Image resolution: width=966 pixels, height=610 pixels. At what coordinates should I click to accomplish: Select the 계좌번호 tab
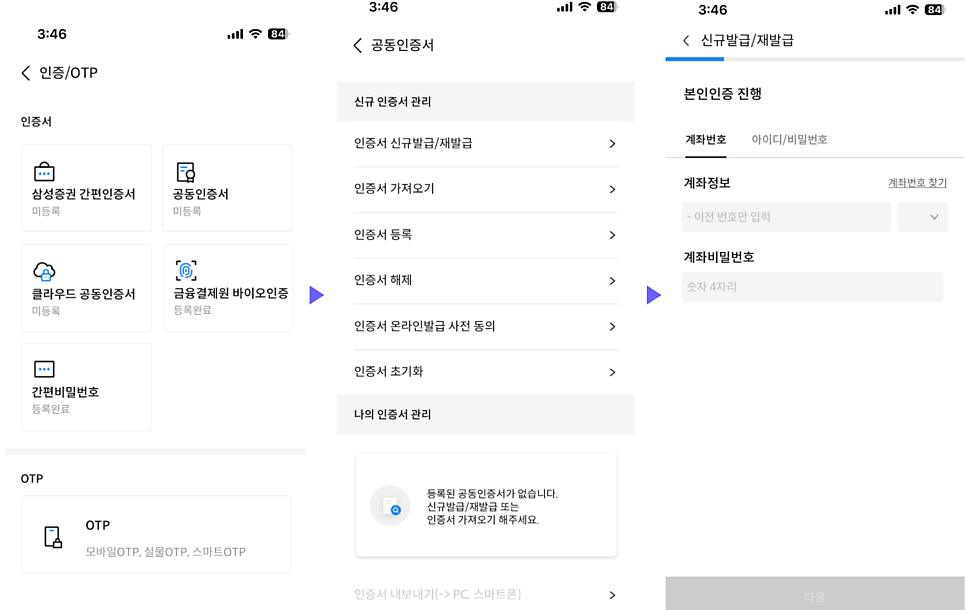[706, 140]
